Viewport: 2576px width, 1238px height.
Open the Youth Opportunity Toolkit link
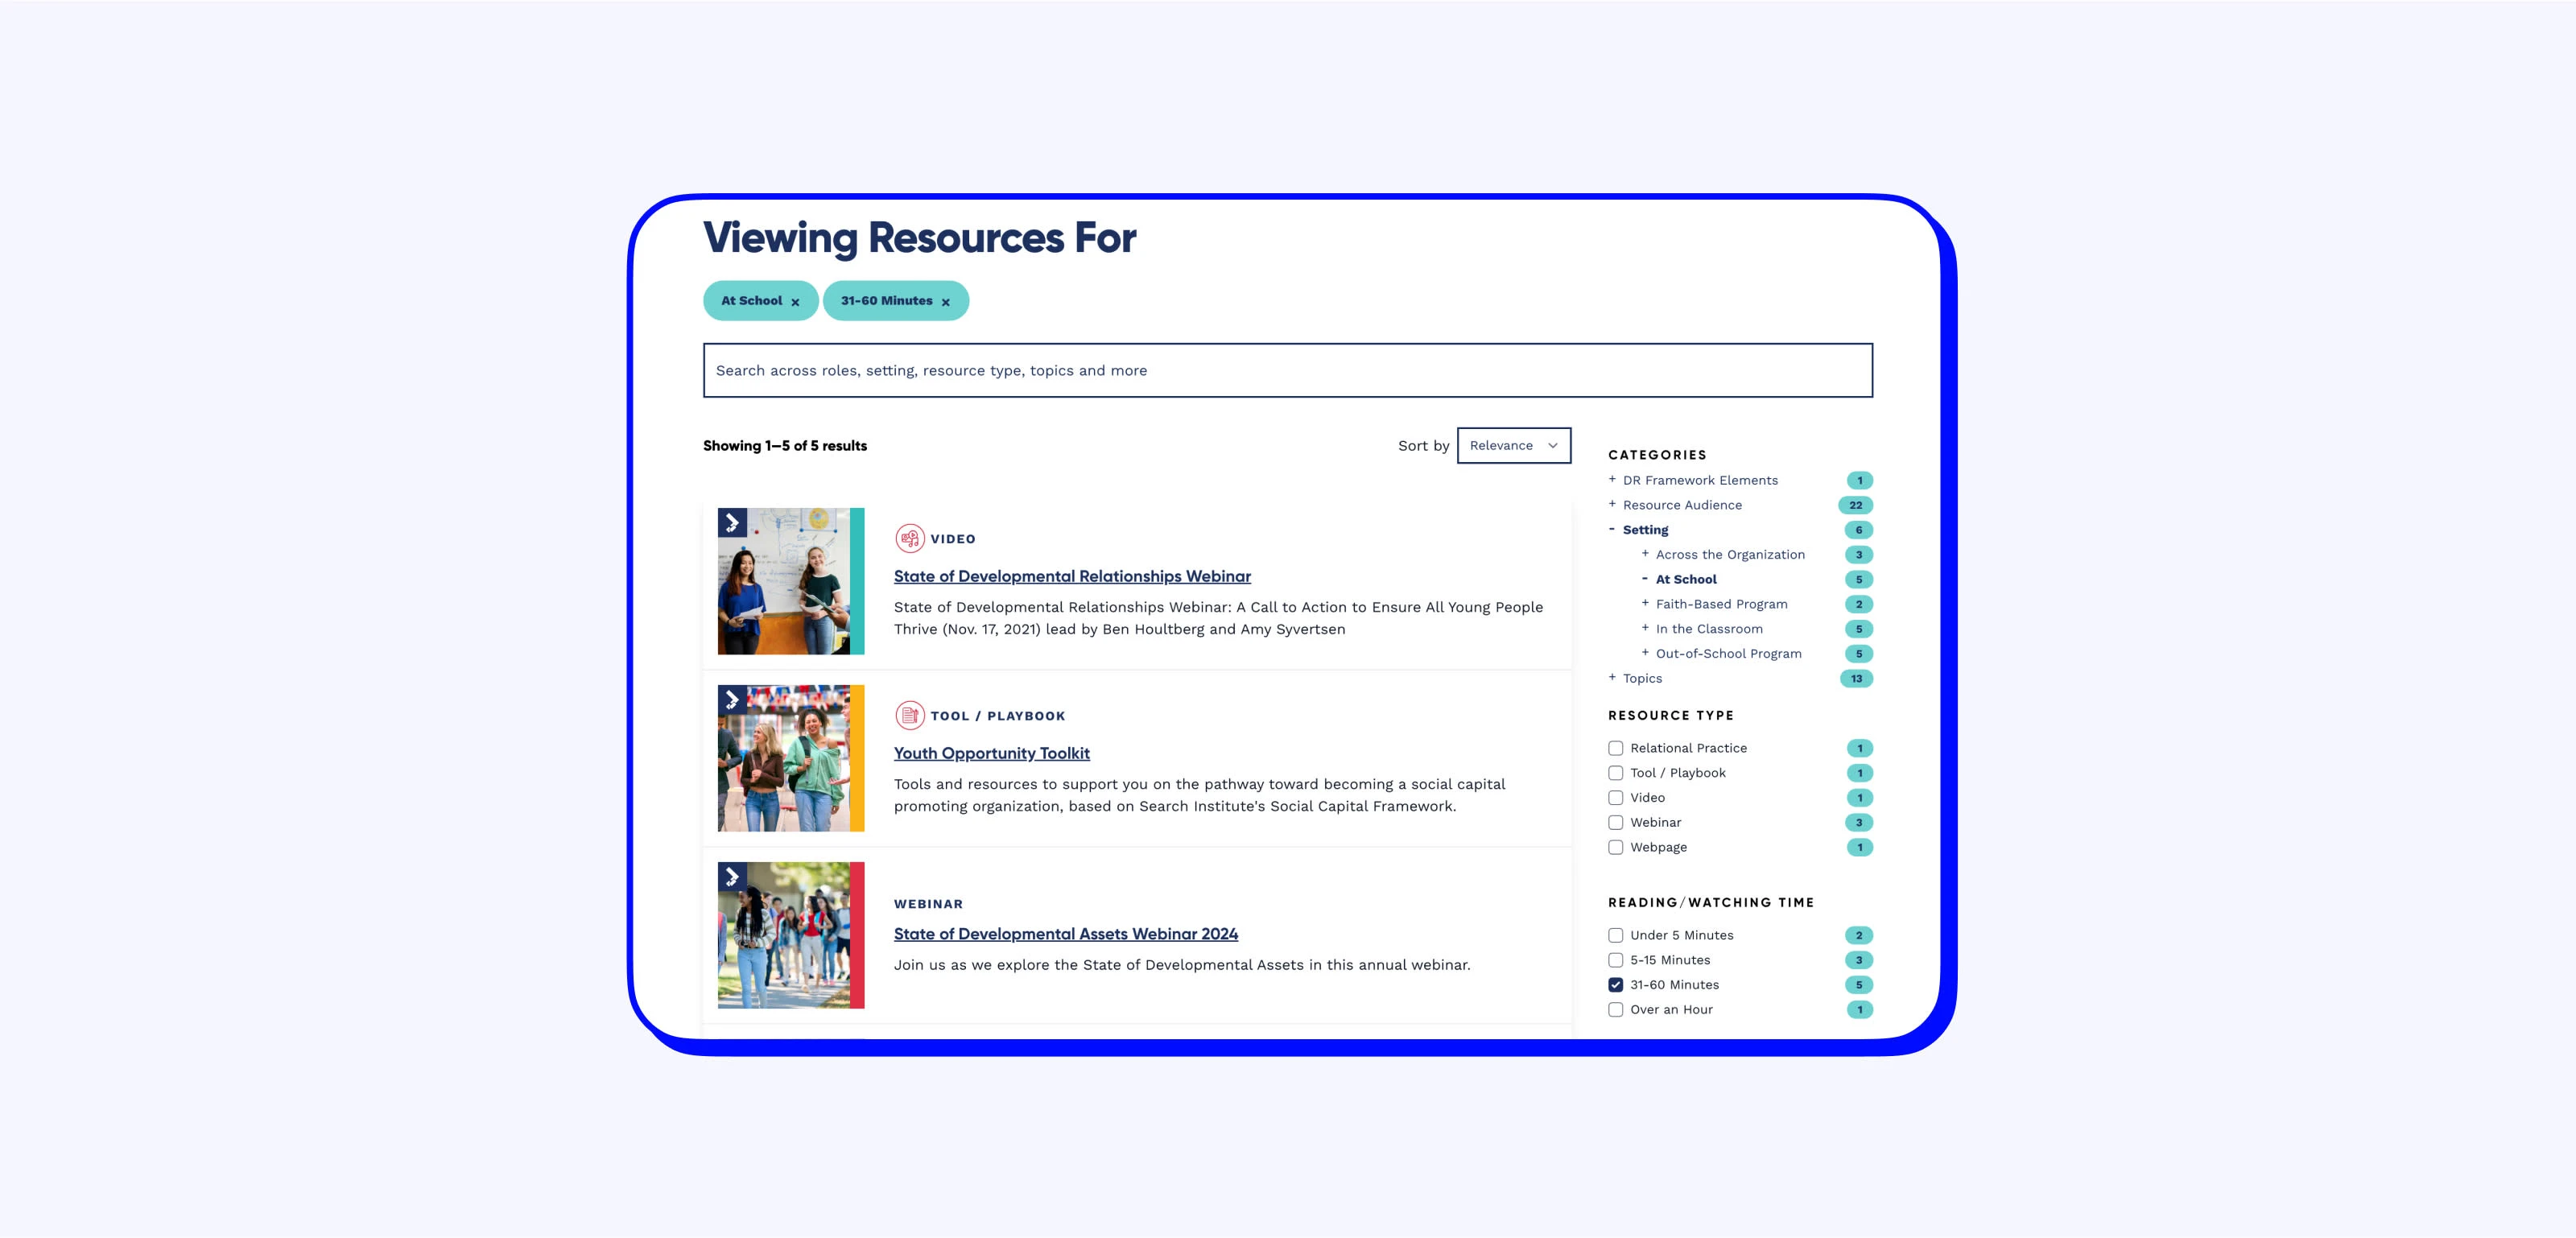coord(991,754)
